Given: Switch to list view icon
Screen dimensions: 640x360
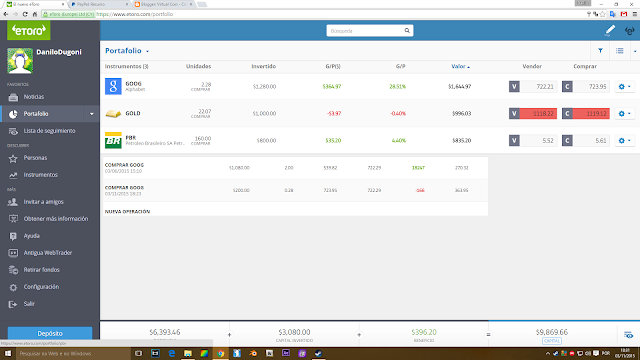Looking at the screenshot, I should pos(620,51).
